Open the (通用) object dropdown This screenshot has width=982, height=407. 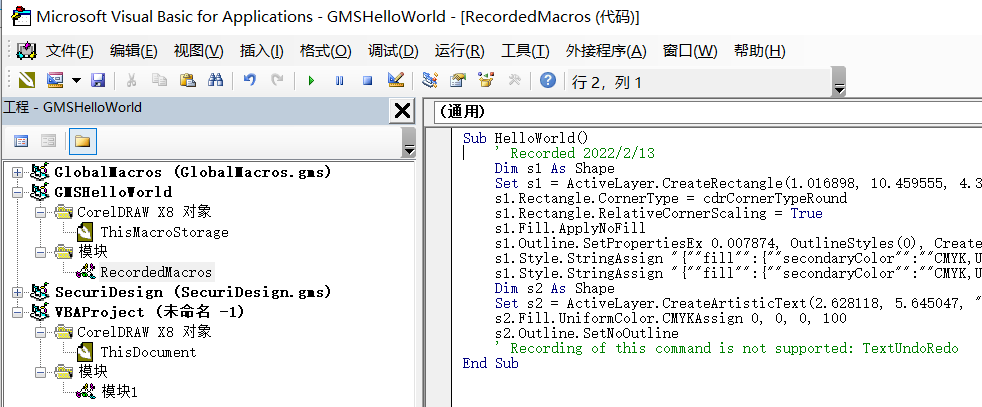click(708, 111)
